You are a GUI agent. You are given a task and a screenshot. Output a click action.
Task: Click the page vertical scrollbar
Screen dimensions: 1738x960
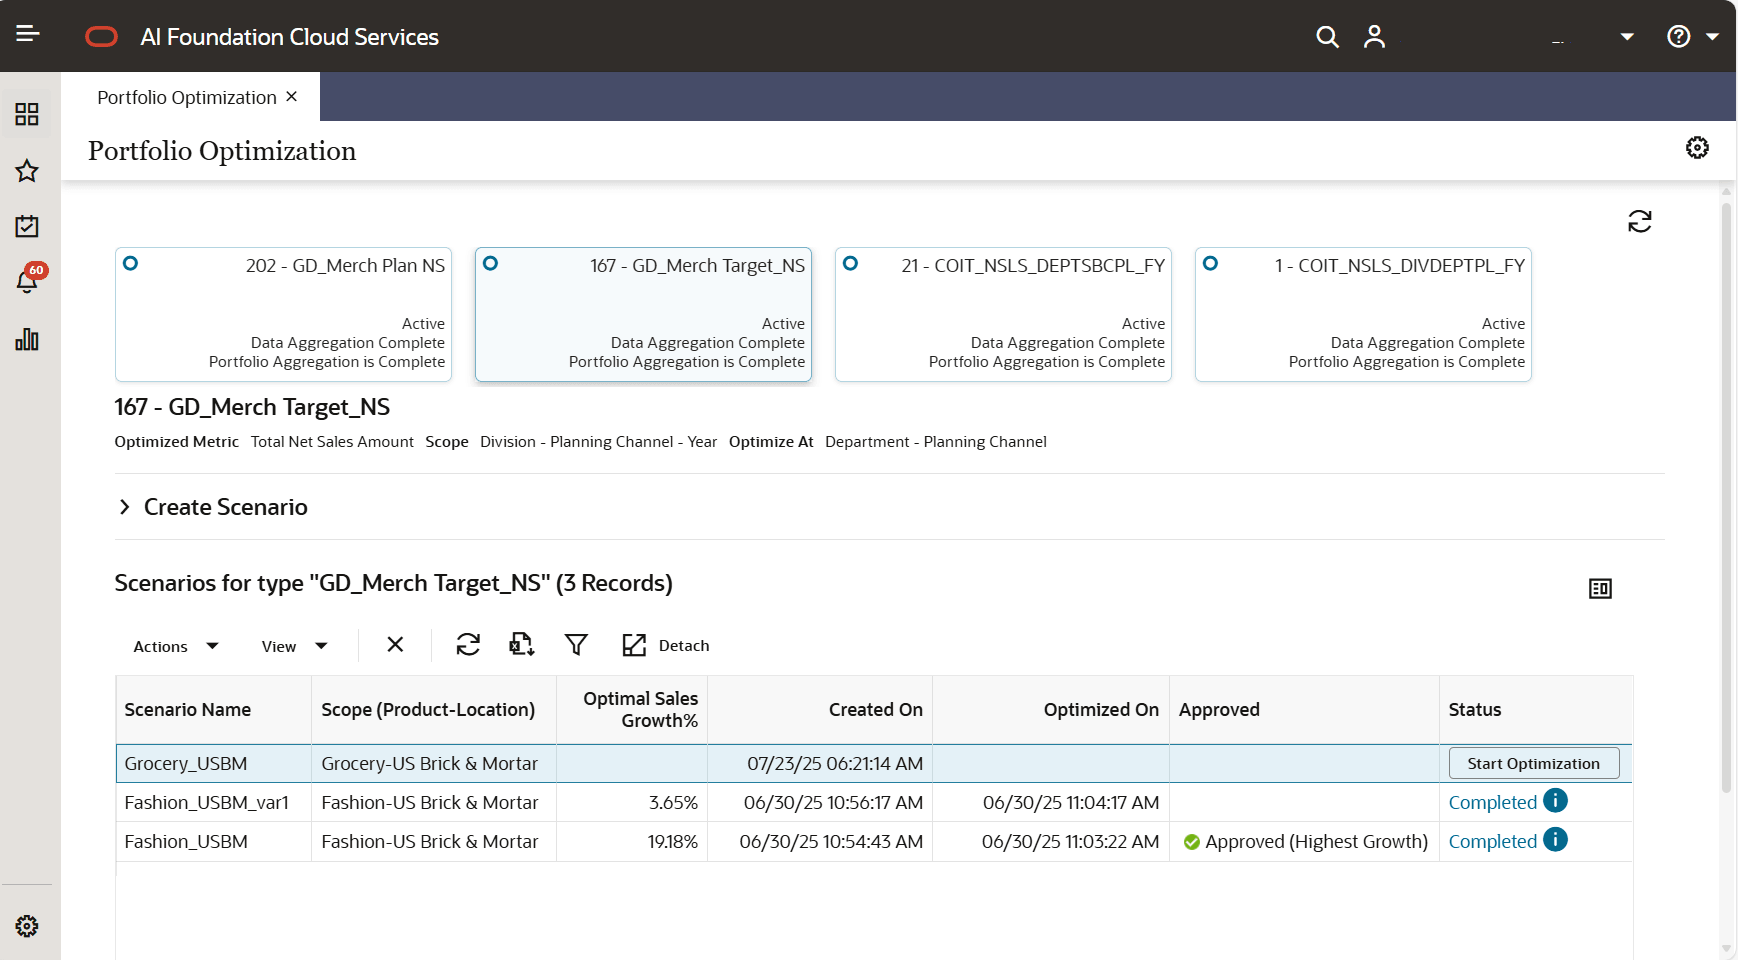tap(1726, 498)
